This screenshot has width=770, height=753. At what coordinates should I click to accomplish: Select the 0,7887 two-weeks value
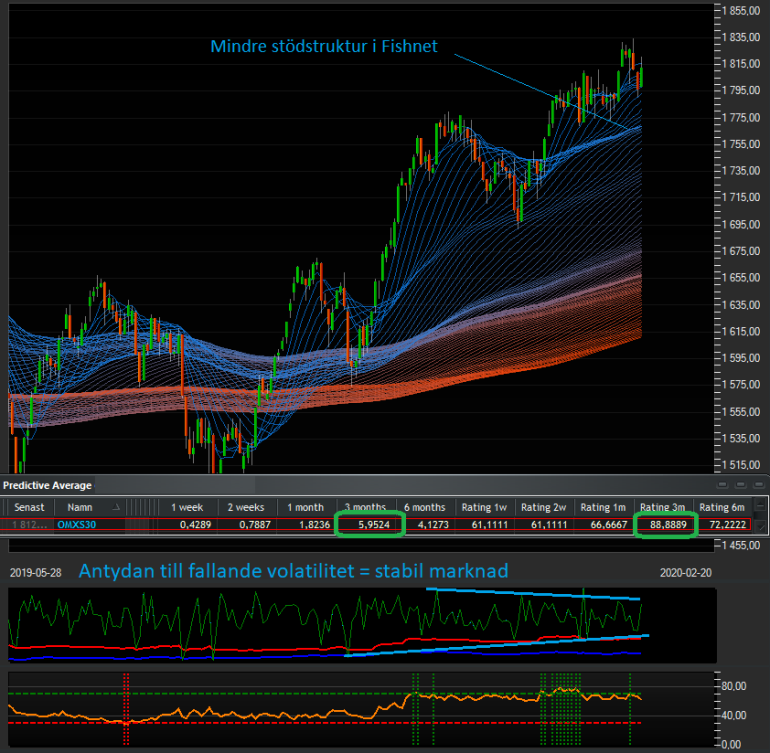click(255, 525)
